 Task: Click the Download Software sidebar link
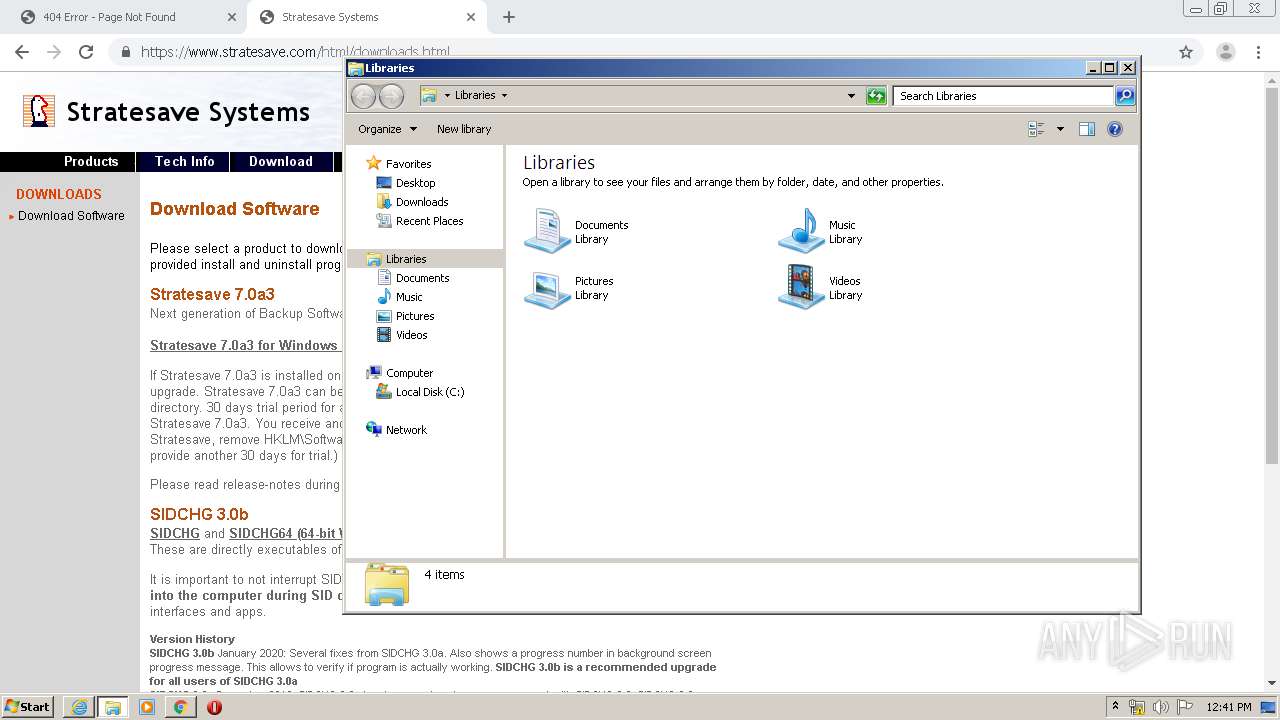tap(71, 216)
